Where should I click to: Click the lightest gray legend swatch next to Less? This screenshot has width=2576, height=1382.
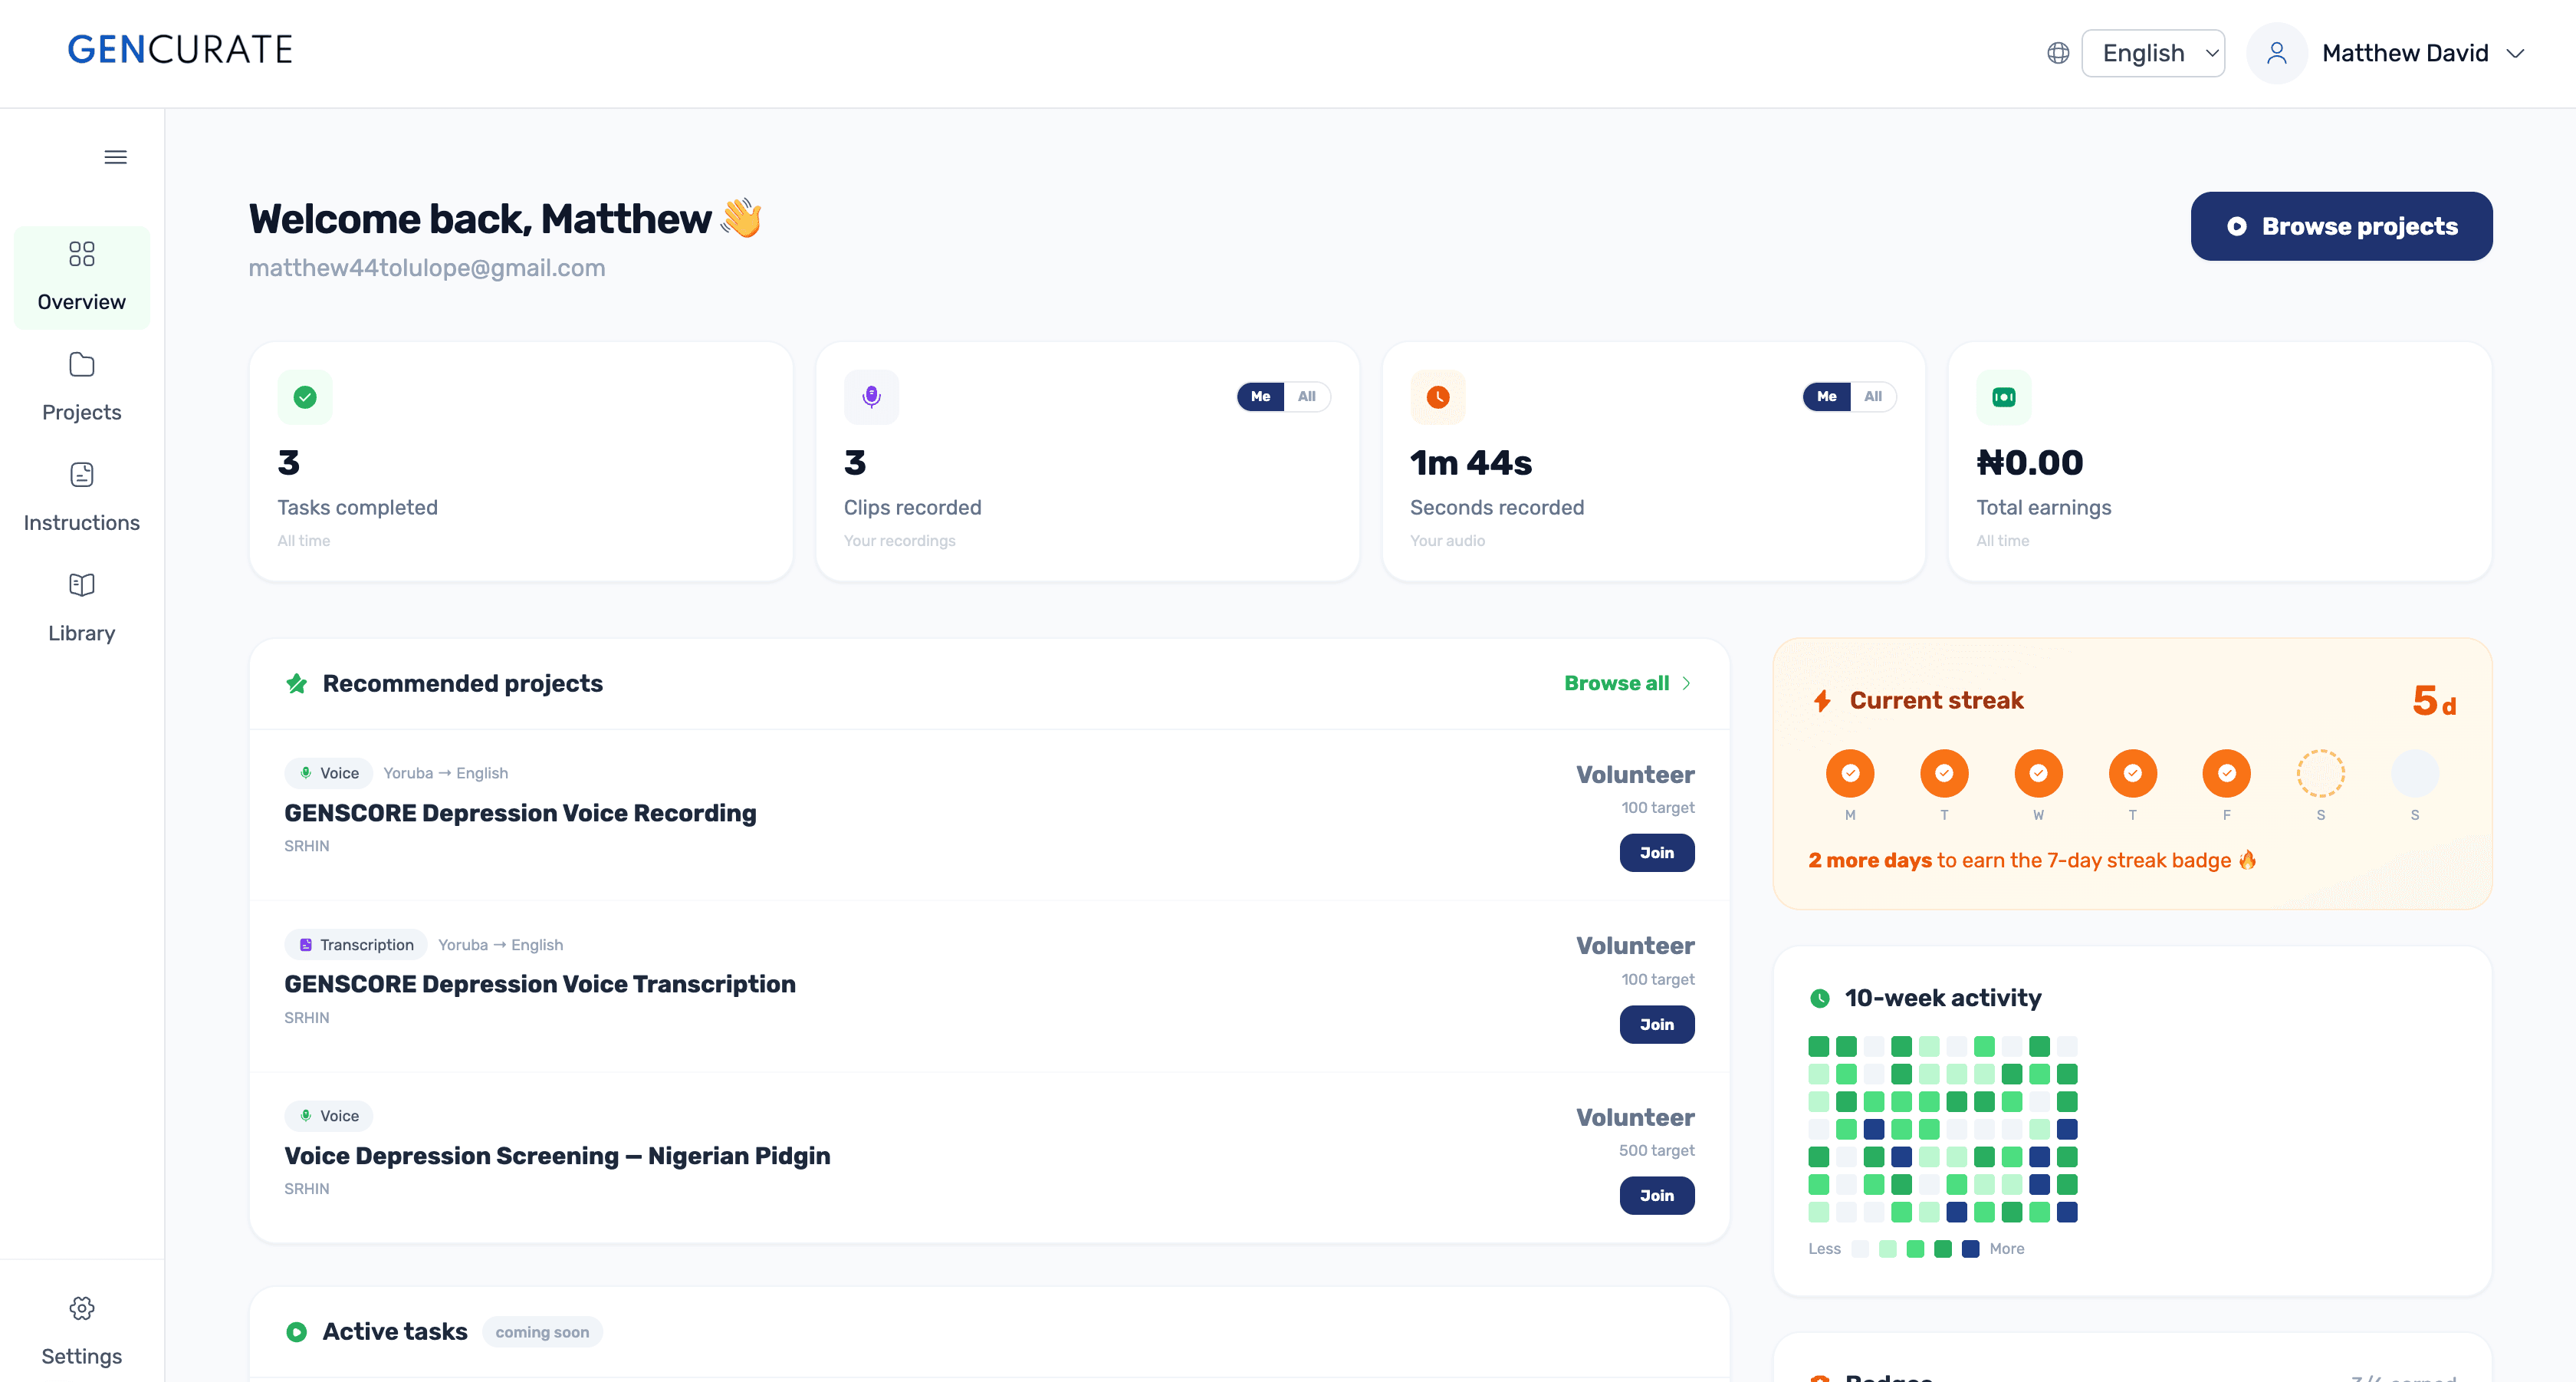click(1859, 1249)
